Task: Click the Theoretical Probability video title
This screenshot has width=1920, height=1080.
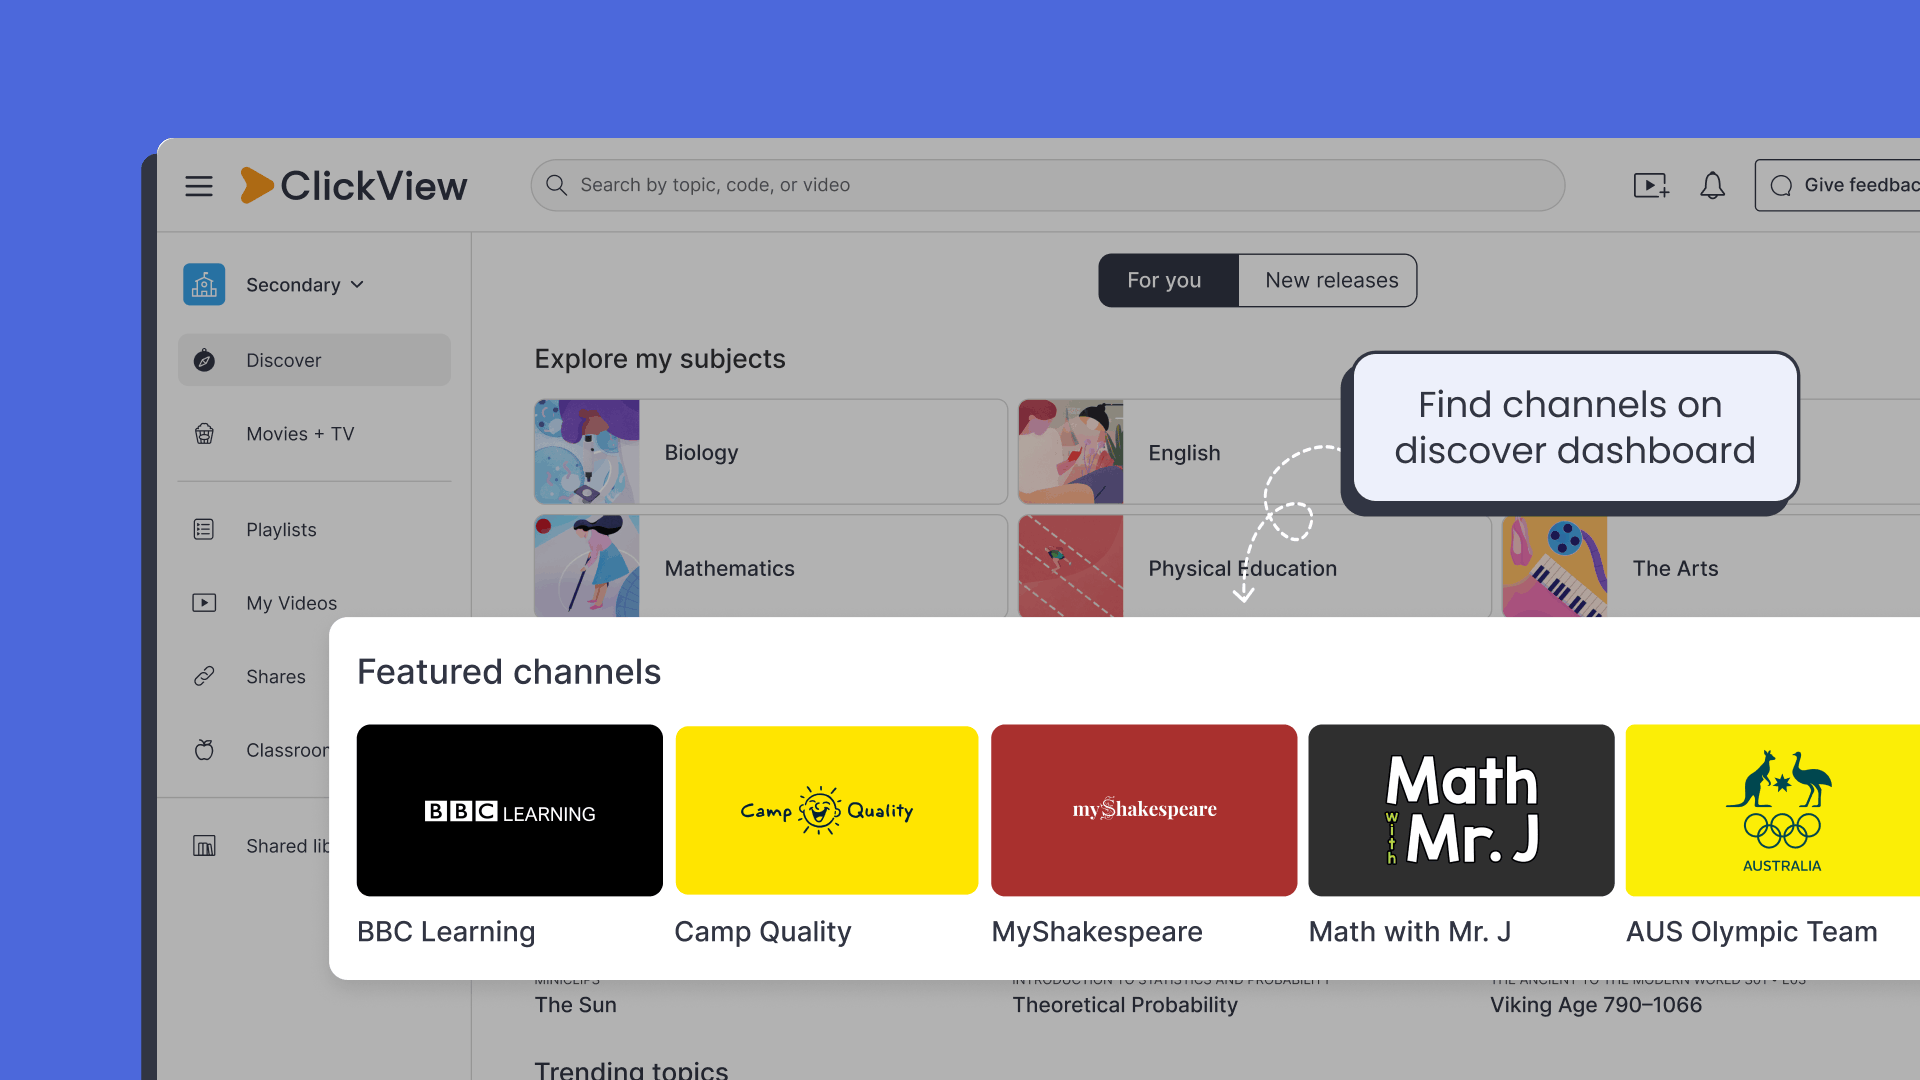Action: pyautogui.click(x=1125, y=1005)
